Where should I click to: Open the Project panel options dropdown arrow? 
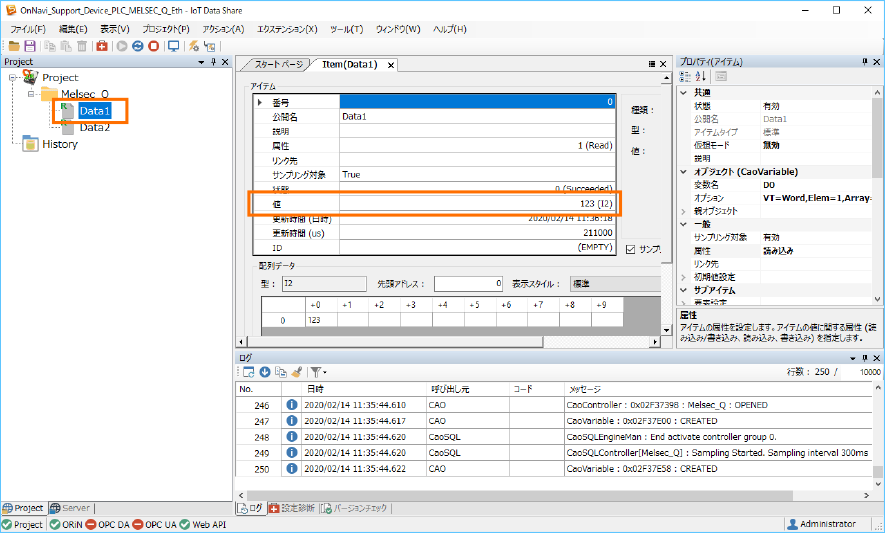pos(201,62)
